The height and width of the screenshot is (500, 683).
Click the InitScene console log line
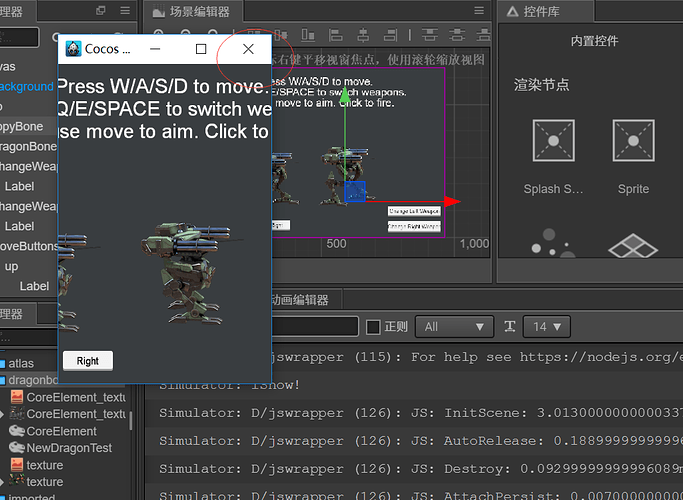(x=420, y=413)
